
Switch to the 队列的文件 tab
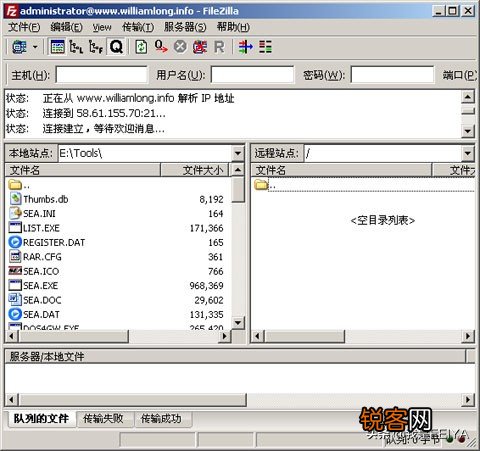(41, 419)
